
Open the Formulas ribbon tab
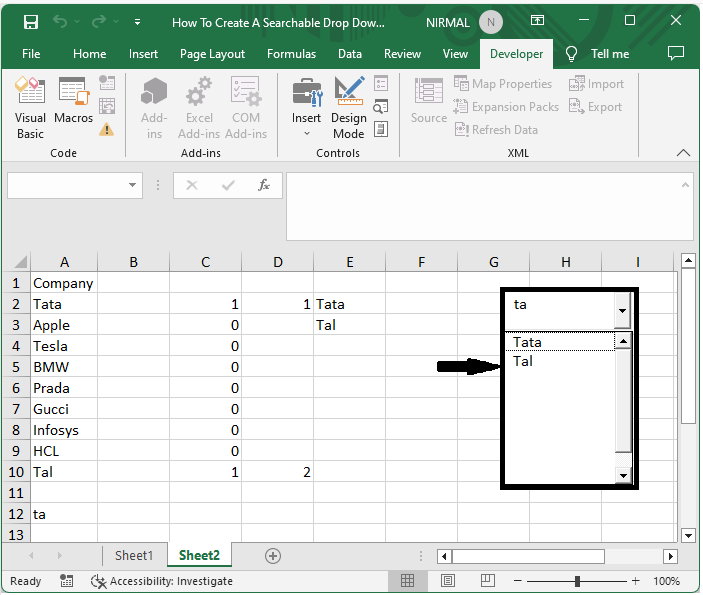click(291, 54)
